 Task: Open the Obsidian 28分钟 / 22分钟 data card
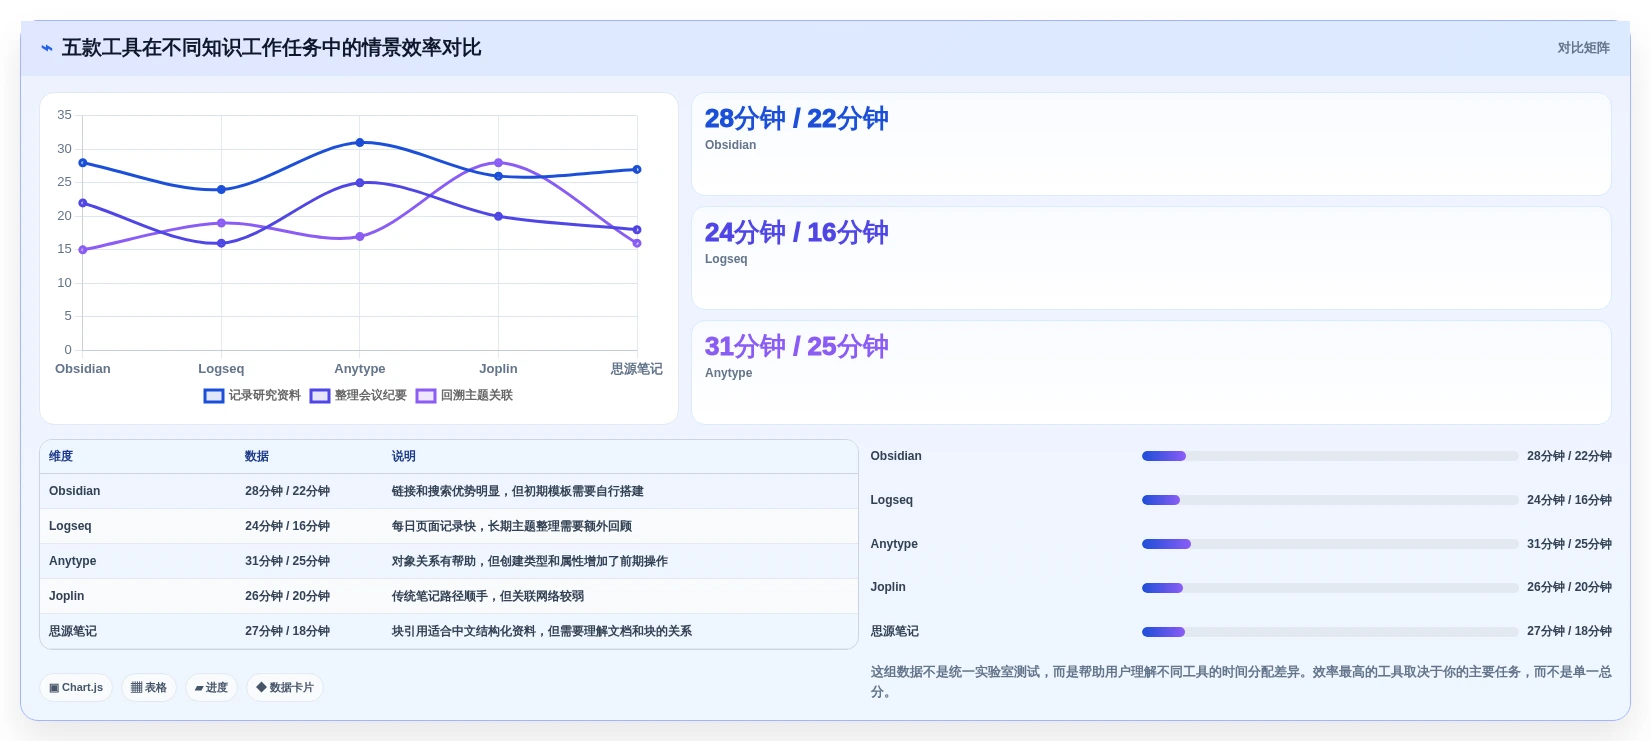click(1151, 145)
